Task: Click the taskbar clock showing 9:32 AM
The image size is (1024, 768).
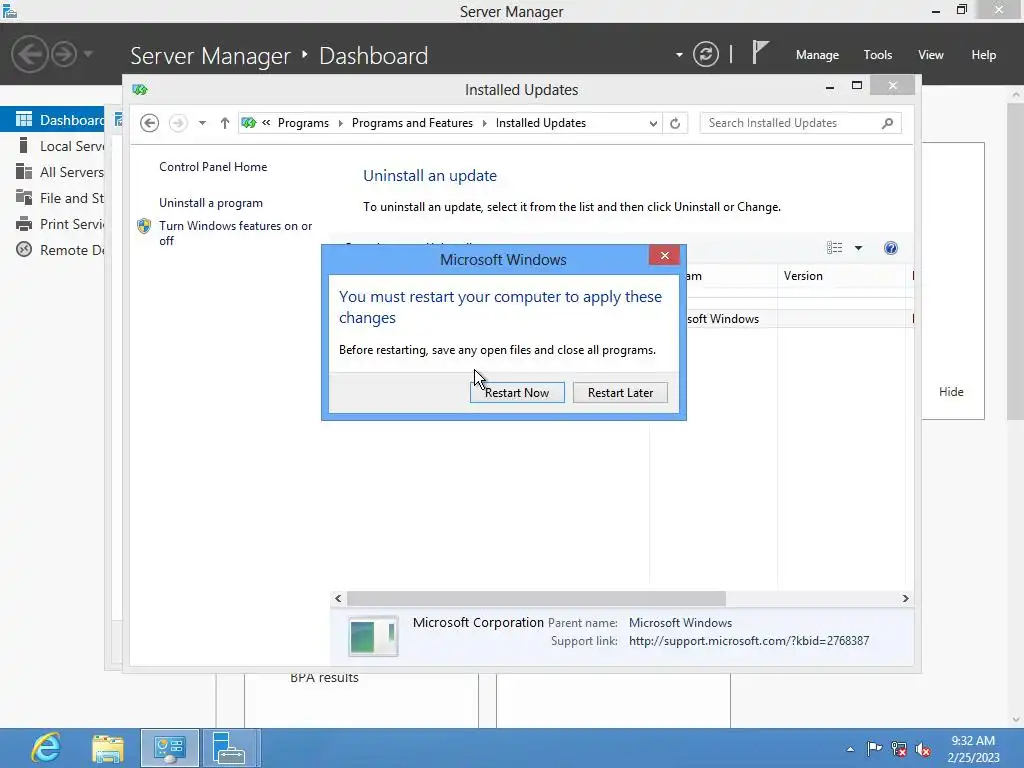Action: [973, 749]
